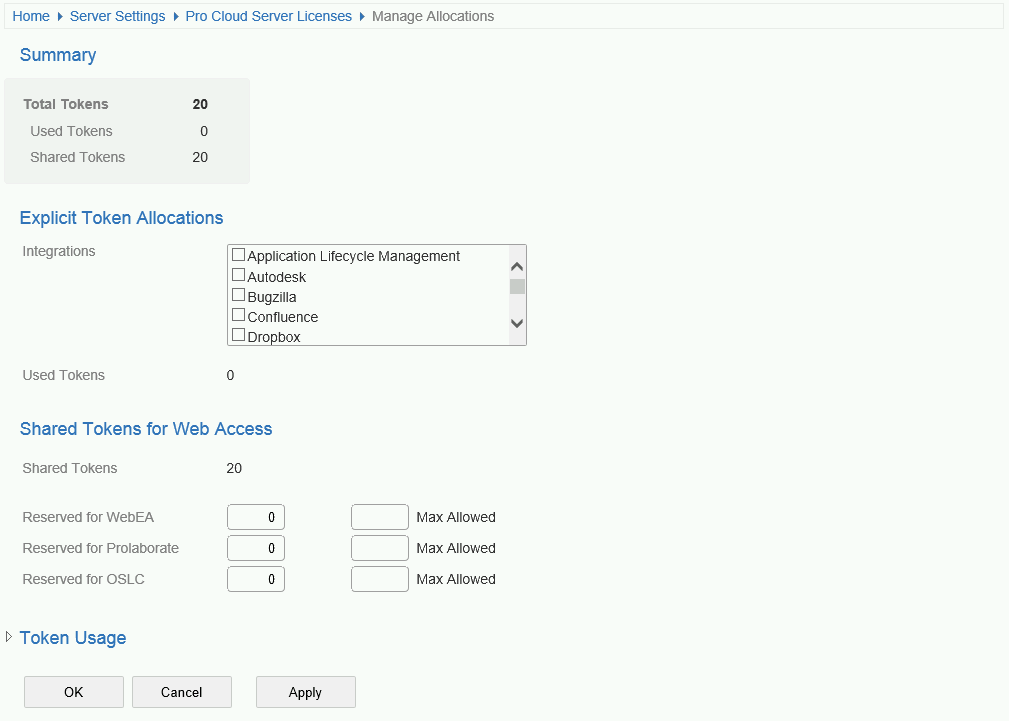Apply the token allocation changes
Viewport: 1009px width, 721px height.
[x=305, y=692]
